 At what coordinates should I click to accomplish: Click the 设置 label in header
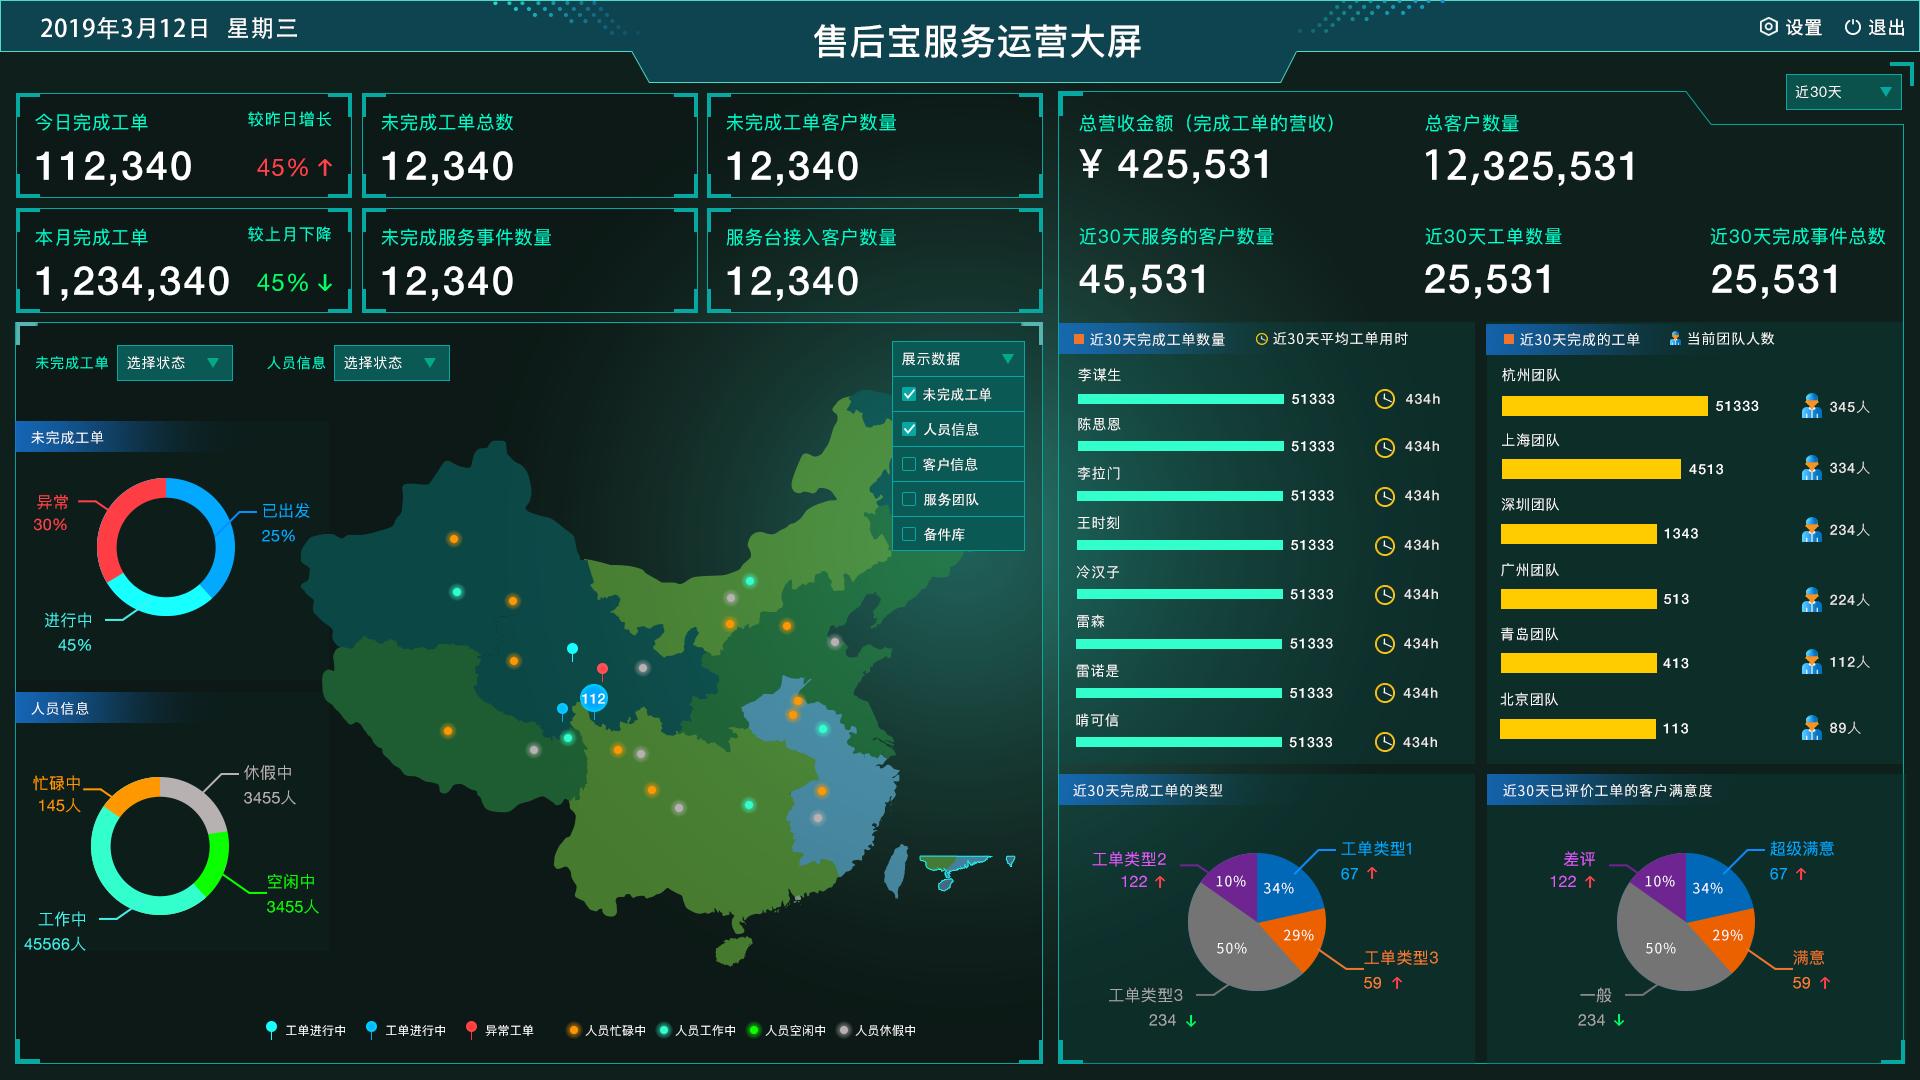1804,28
